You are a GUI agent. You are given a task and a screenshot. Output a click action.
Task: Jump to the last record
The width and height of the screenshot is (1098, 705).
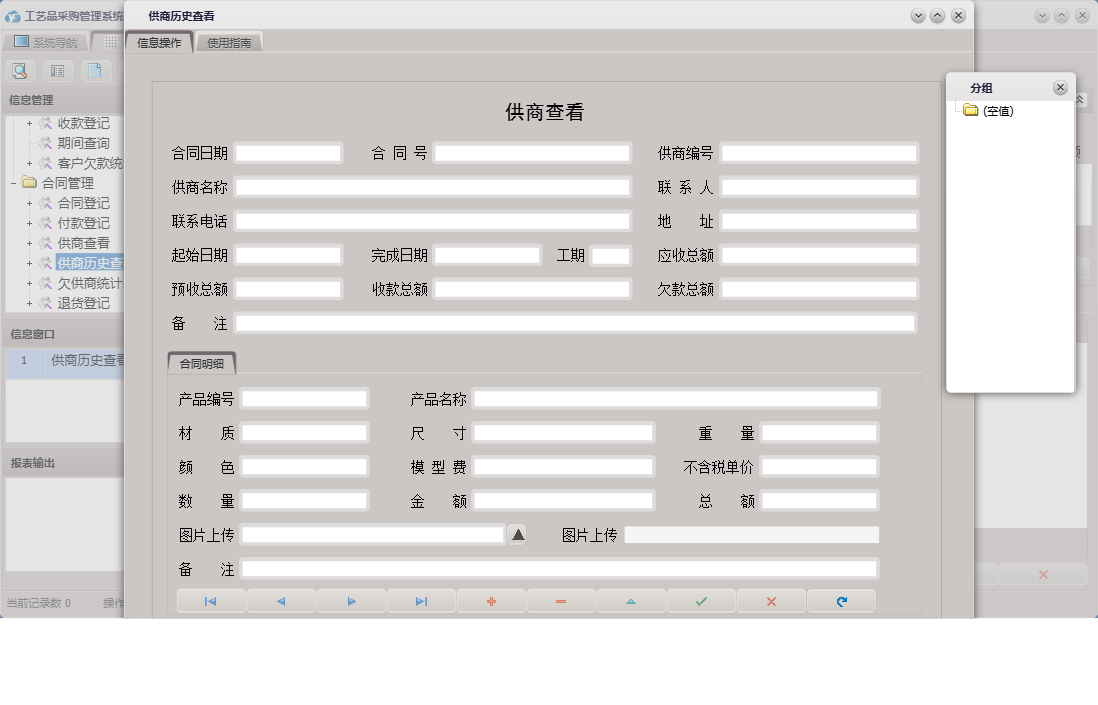420,600
